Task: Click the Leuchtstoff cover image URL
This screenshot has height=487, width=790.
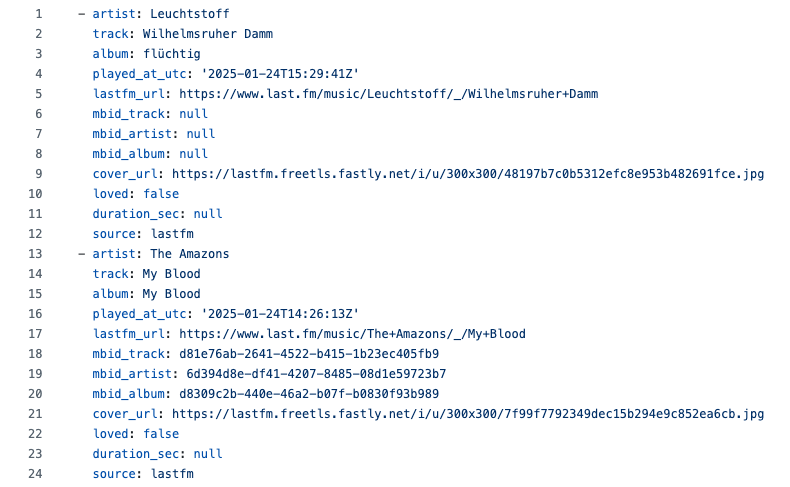Action: coord(467,174)
